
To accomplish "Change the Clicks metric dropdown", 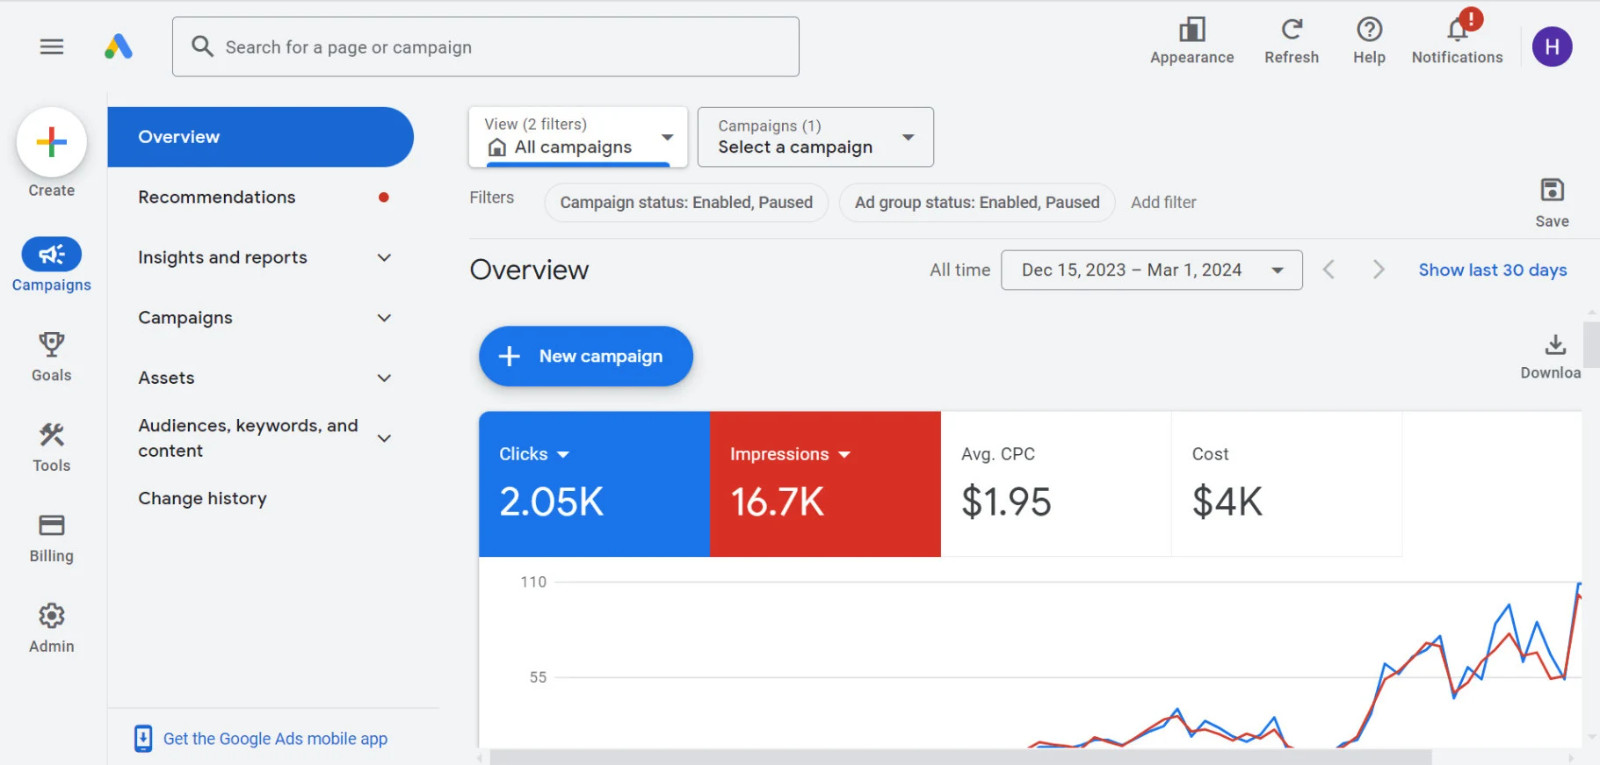I will click(534, 454).
